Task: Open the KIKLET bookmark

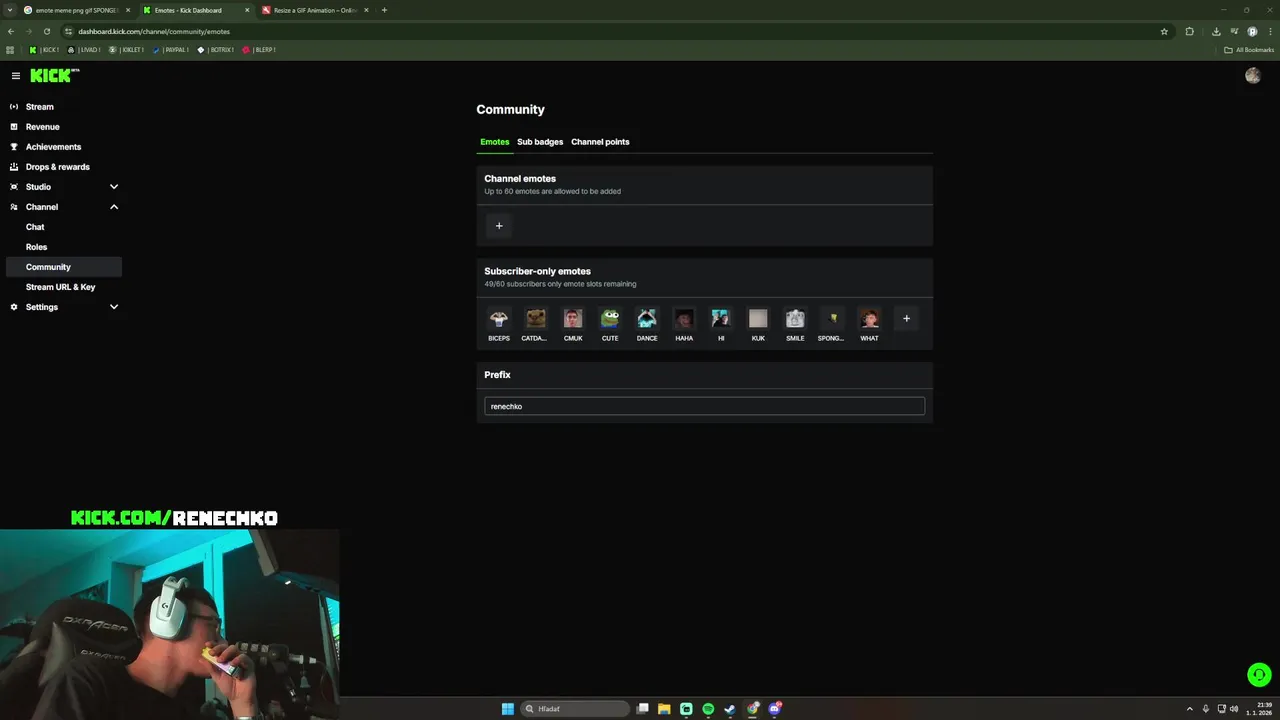Action: (127, 50)
